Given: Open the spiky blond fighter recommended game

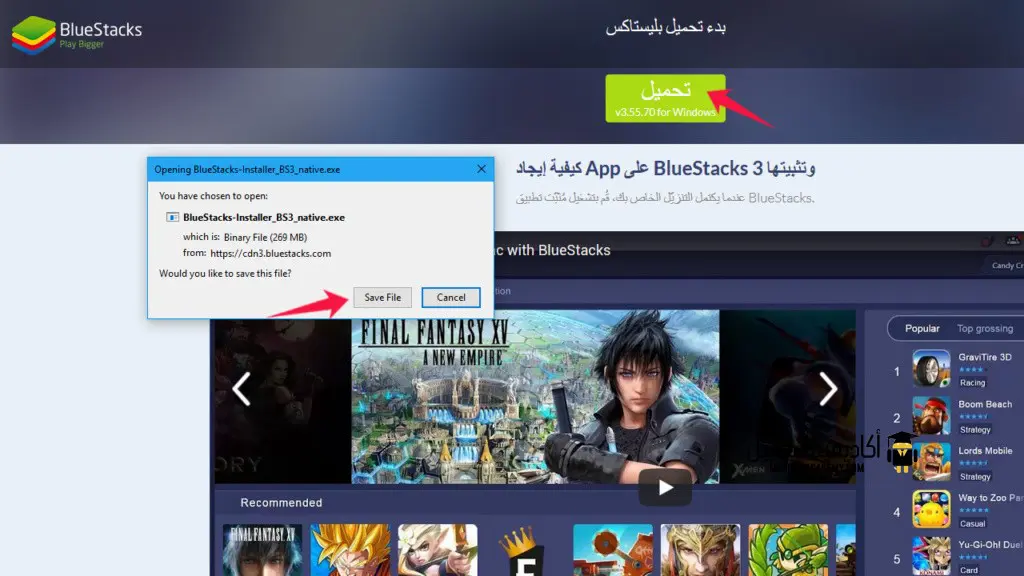Looking at the screenshot, I should coord(350,550).
